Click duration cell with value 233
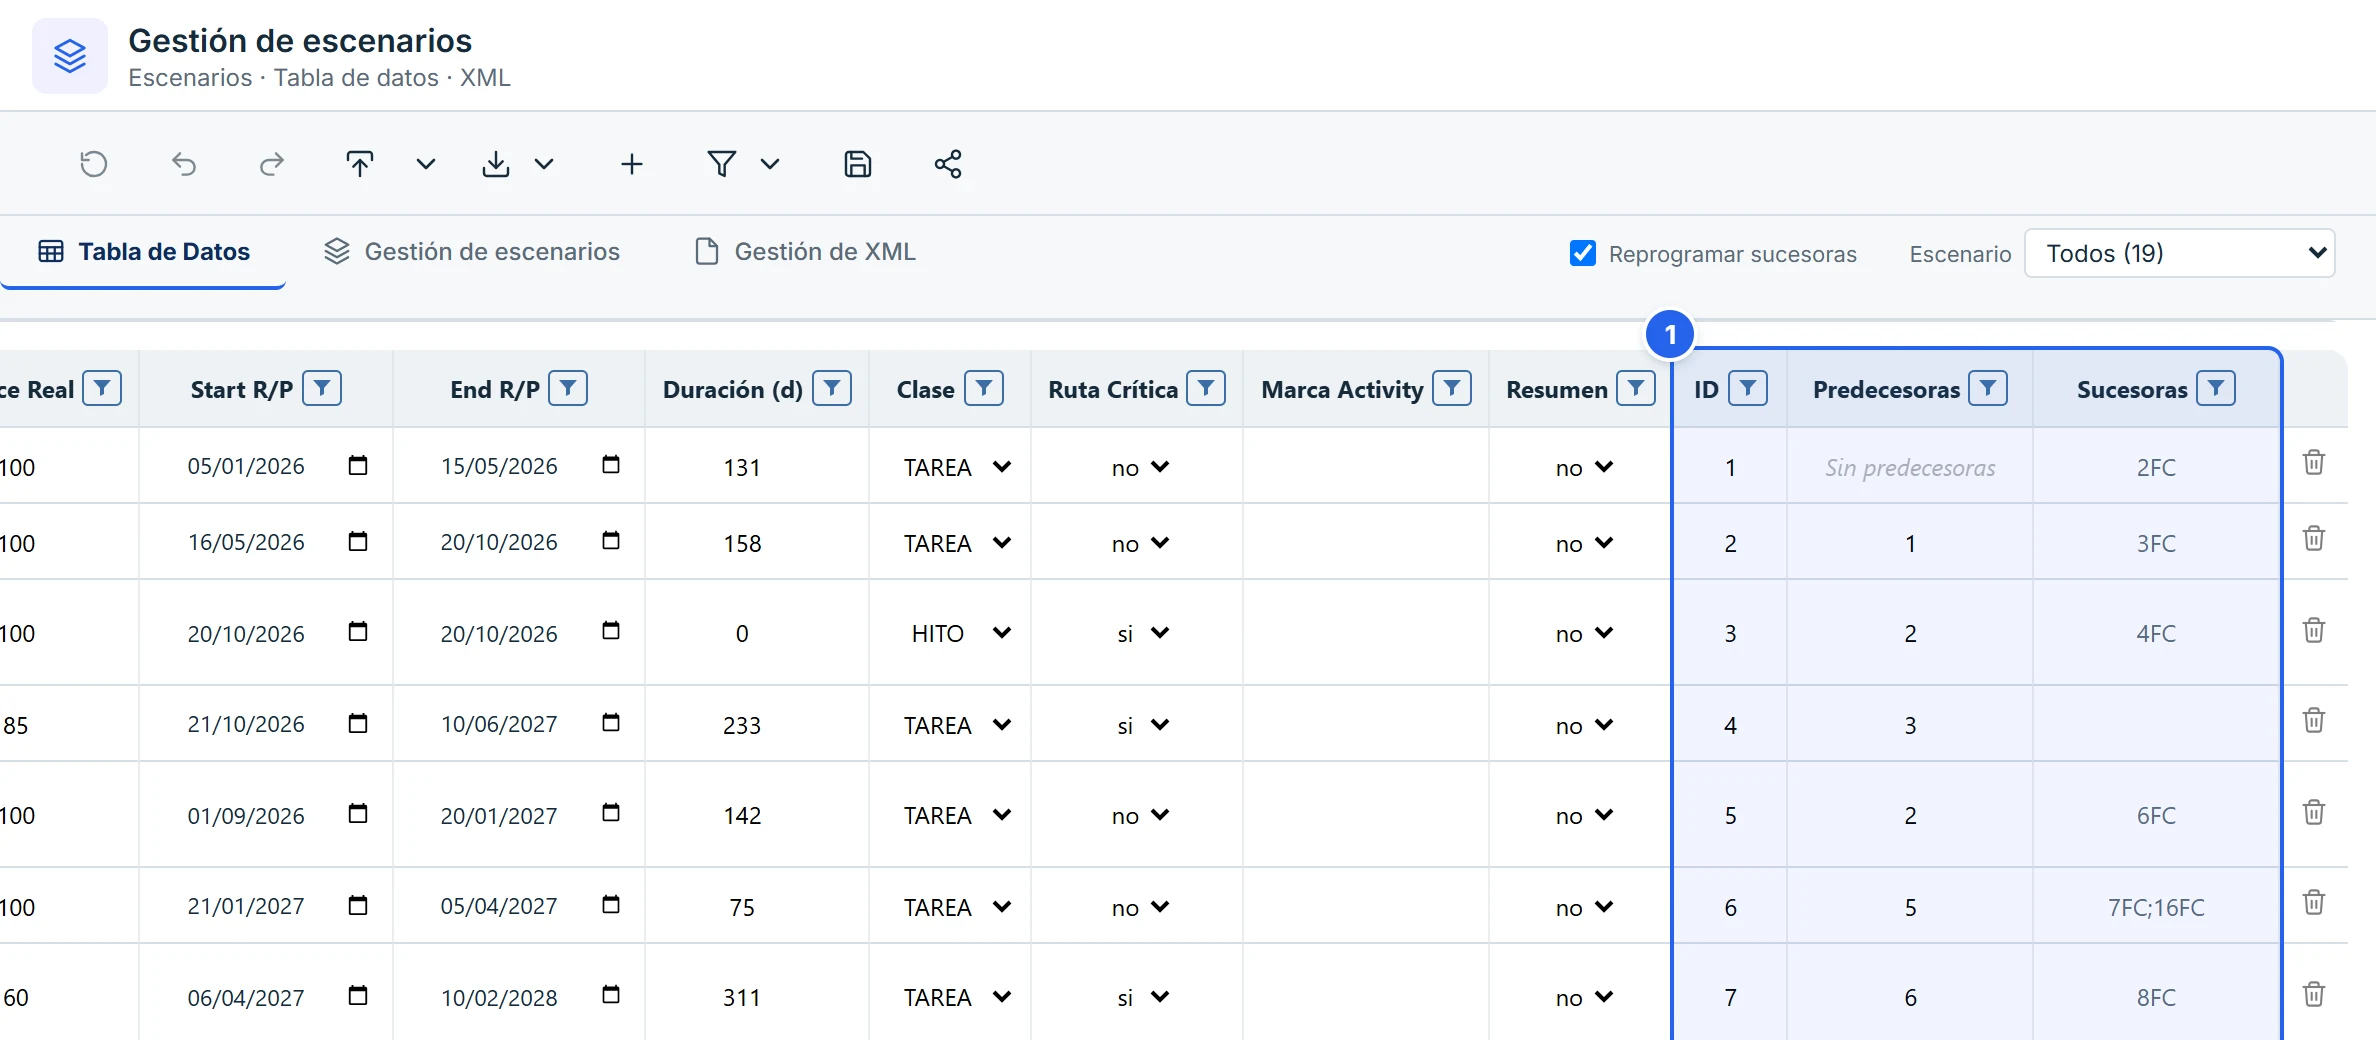Image resolution: width=2376 pixels, height=1040 pixels. [x=742, y=725]
